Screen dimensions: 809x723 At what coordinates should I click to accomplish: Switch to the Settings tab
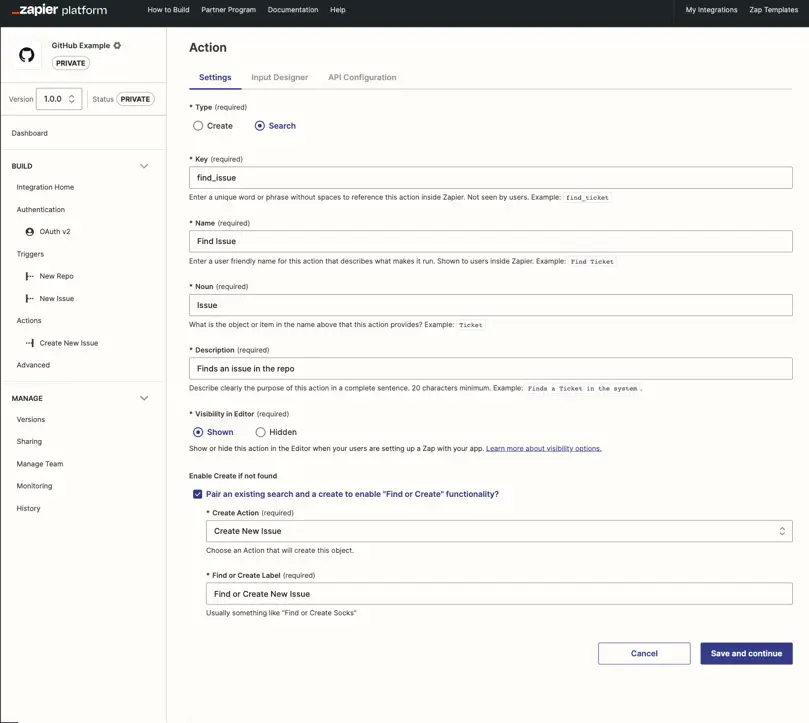point(215,77)
